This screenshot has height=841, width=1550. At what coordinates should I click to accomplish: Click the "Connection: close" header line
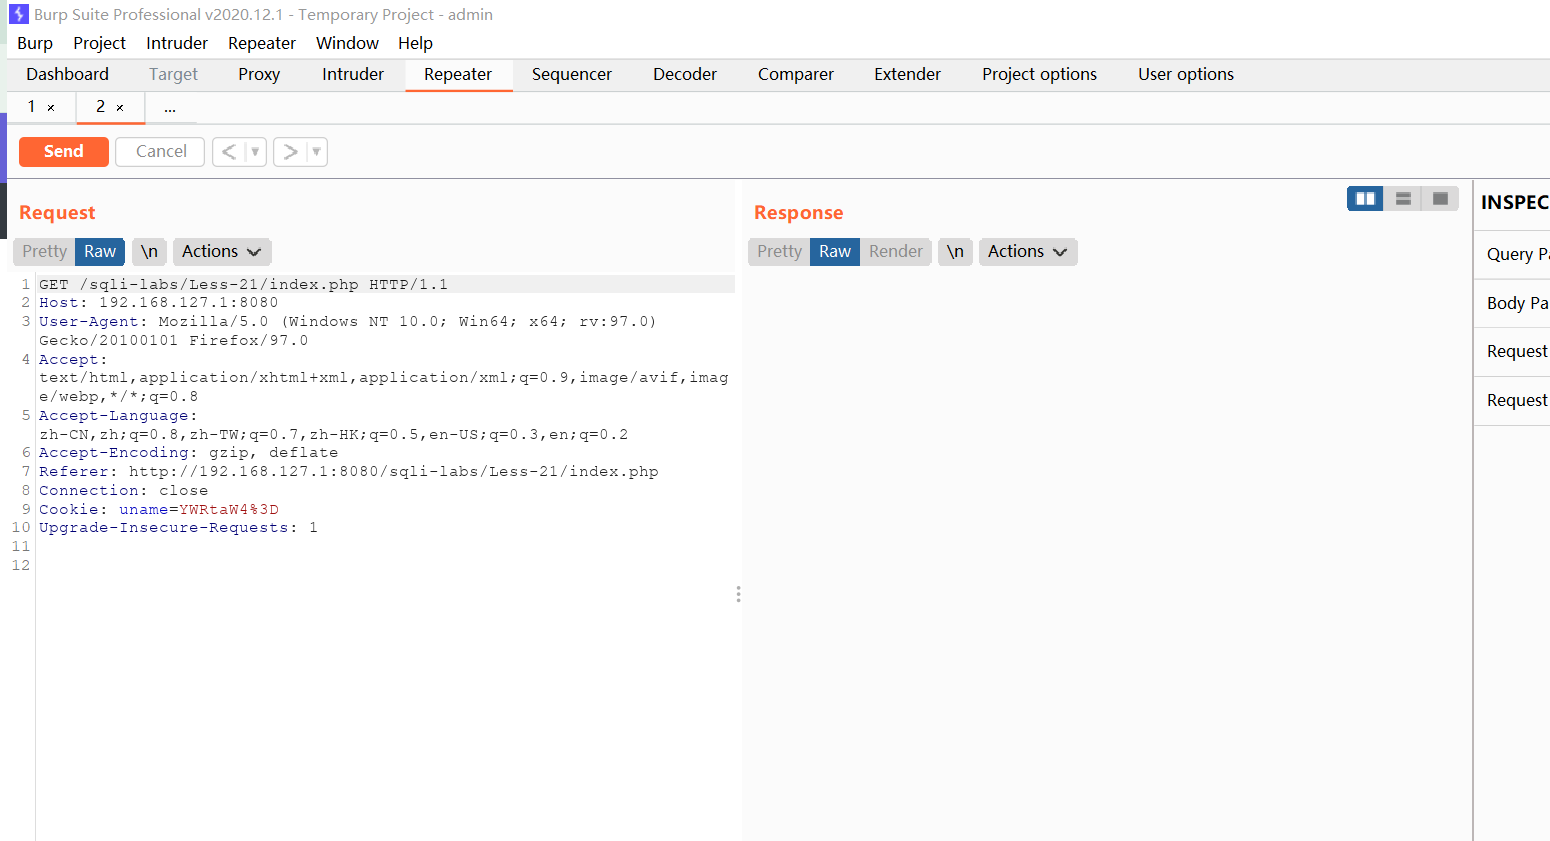tap(124, 490)
